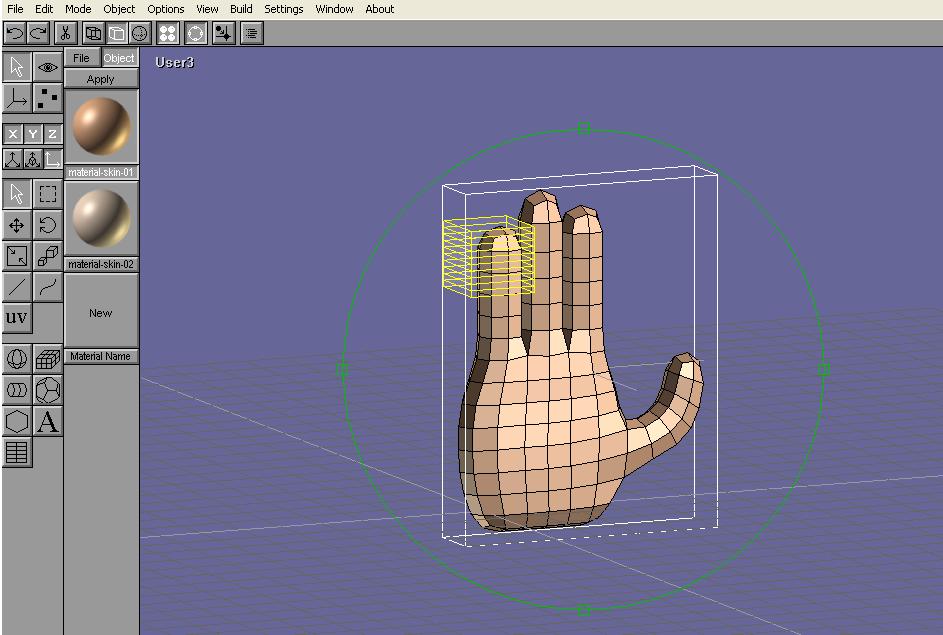
Task: Toggle the Y axis lock
Action: click(33, 133)
